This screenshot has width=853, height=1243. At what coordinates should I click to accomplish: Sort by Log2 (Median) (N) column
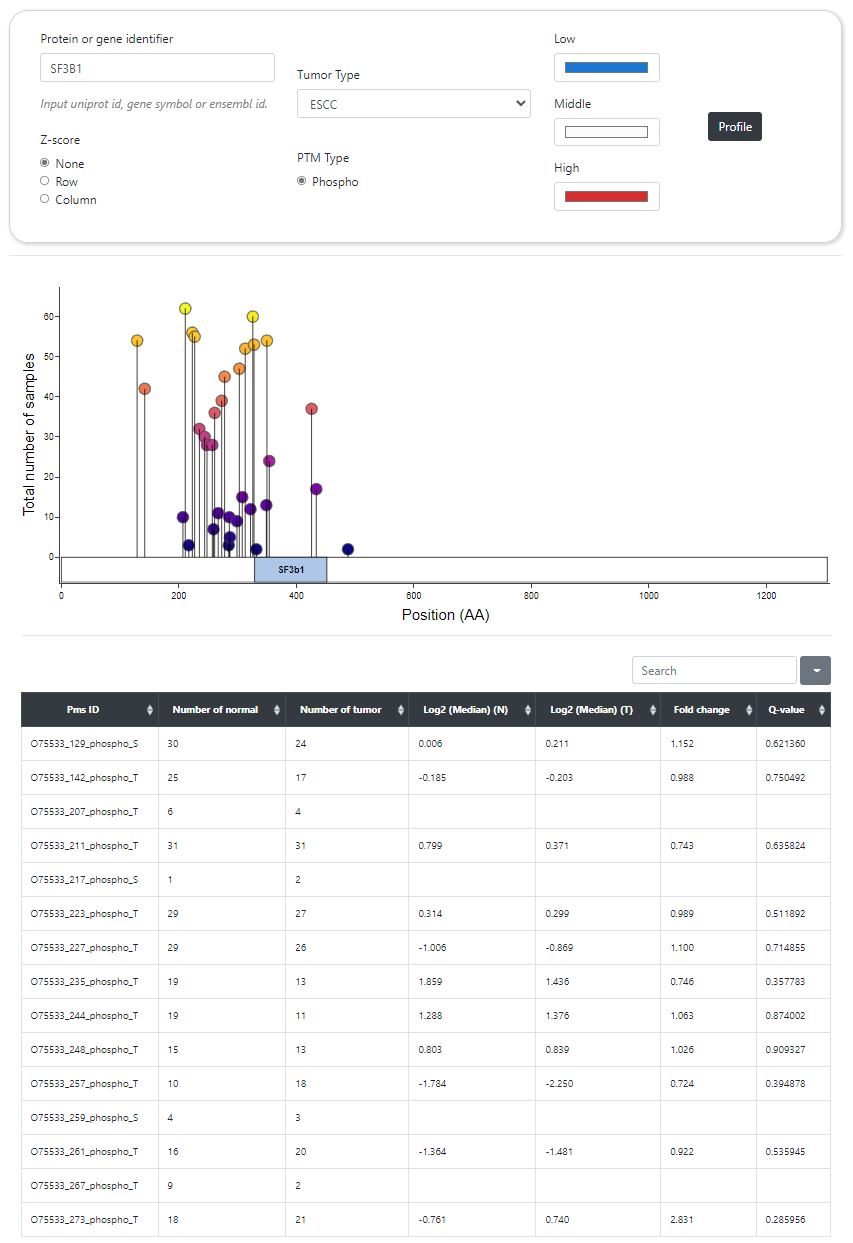point(527,710)
